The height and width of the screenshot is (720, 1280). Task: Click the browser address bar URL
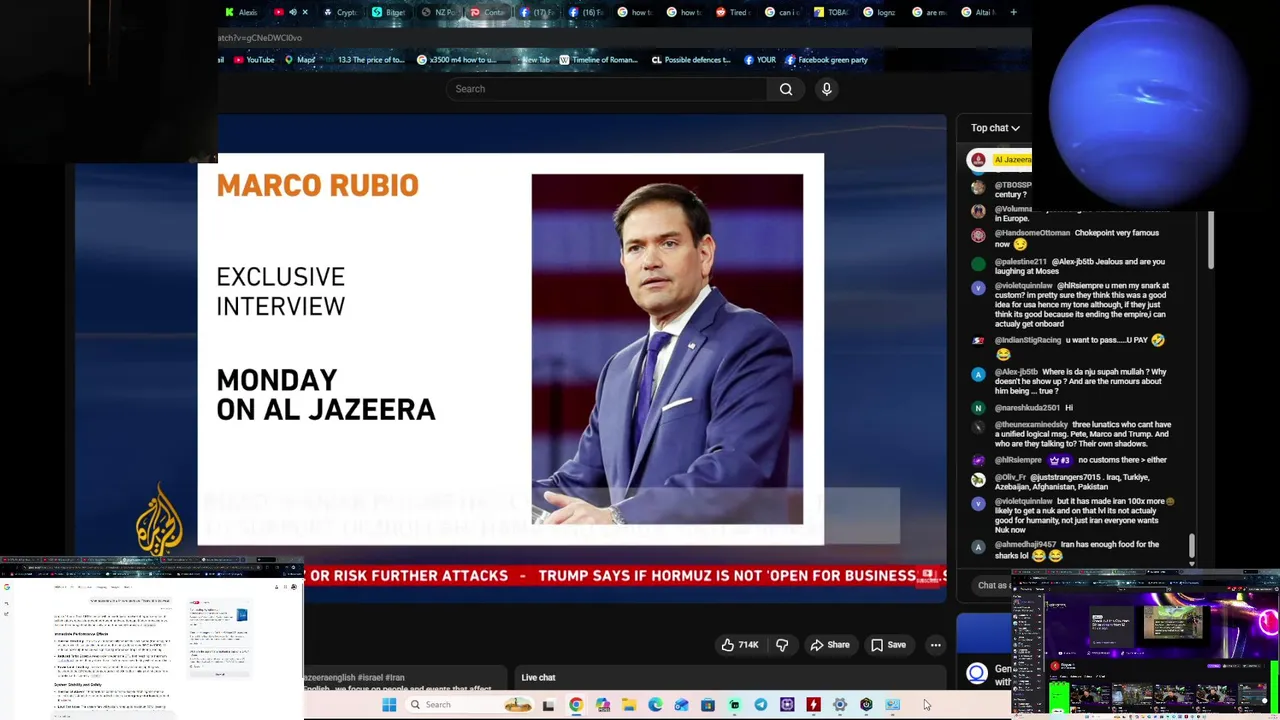(260, 38)
